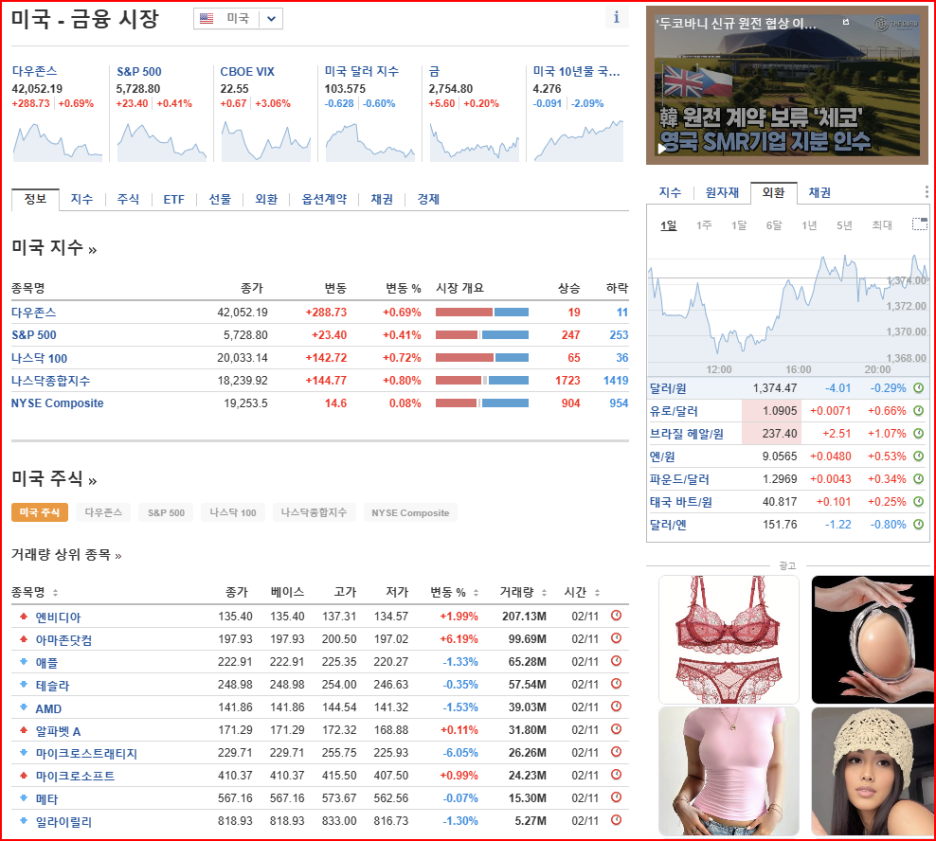The image size is (936, 841).
Task: Switch to the ETF tab
Action: click(174, 199)
